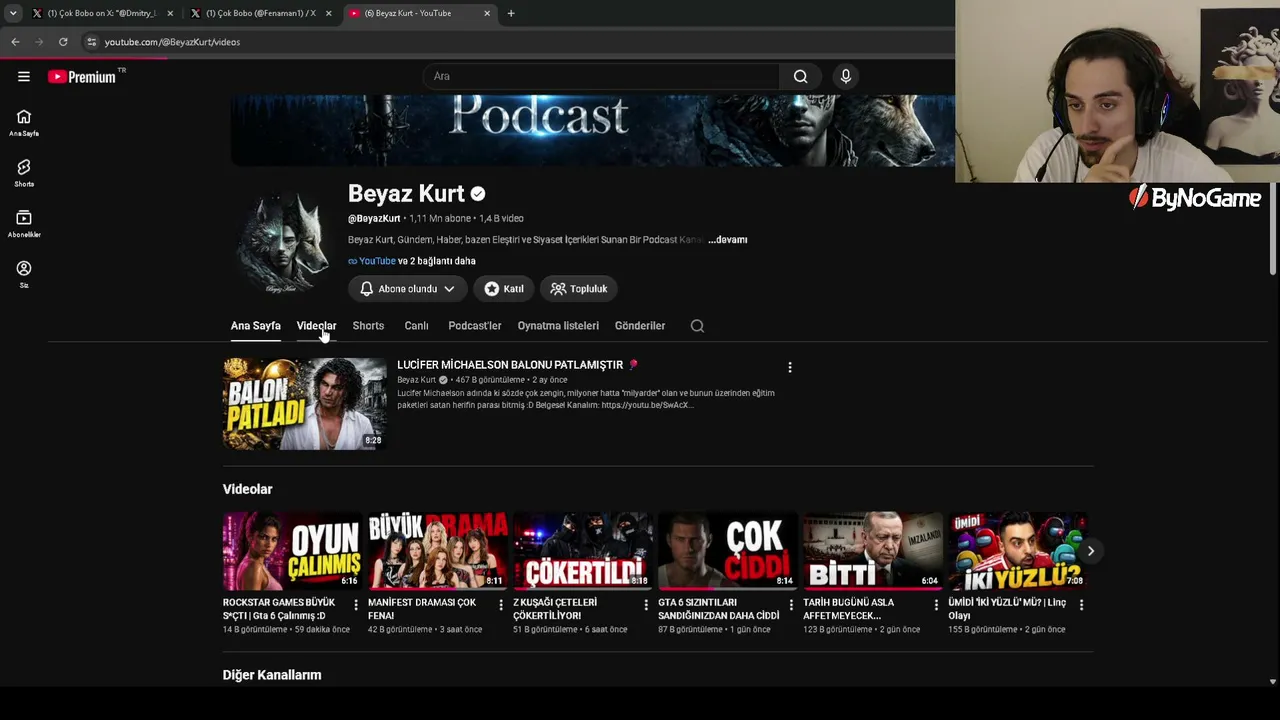1280x720 pixels.
Task: Switch to the Videolar channel tab
Action: [316, 326]
